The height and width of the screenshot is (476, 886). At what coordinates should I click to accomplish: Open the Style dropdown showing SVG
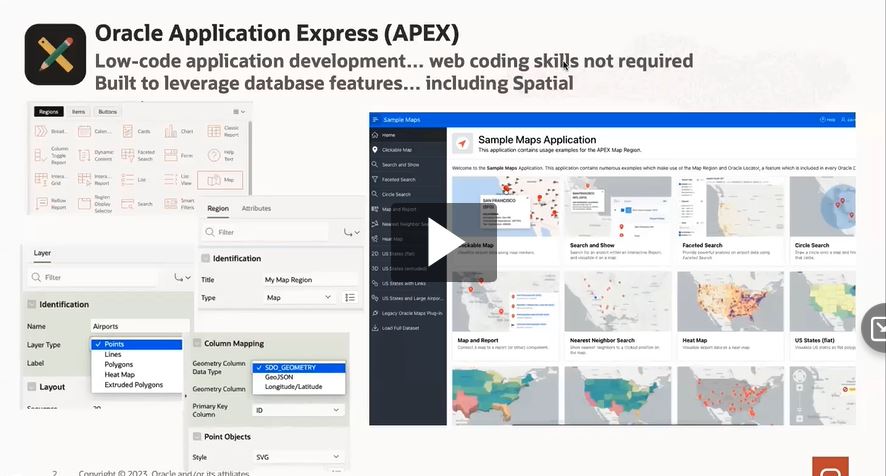click(298, 457)
